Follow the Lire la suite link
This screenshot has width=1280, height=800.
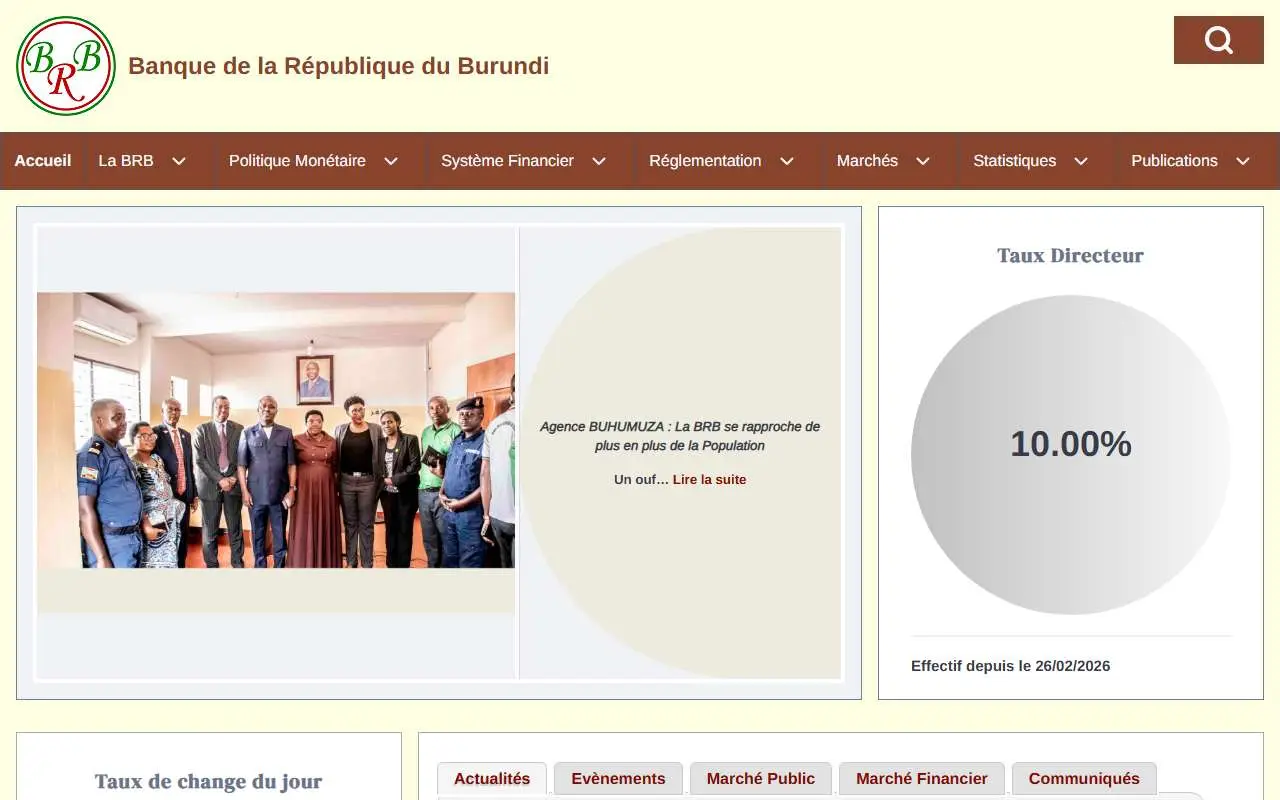pos(709,480)
